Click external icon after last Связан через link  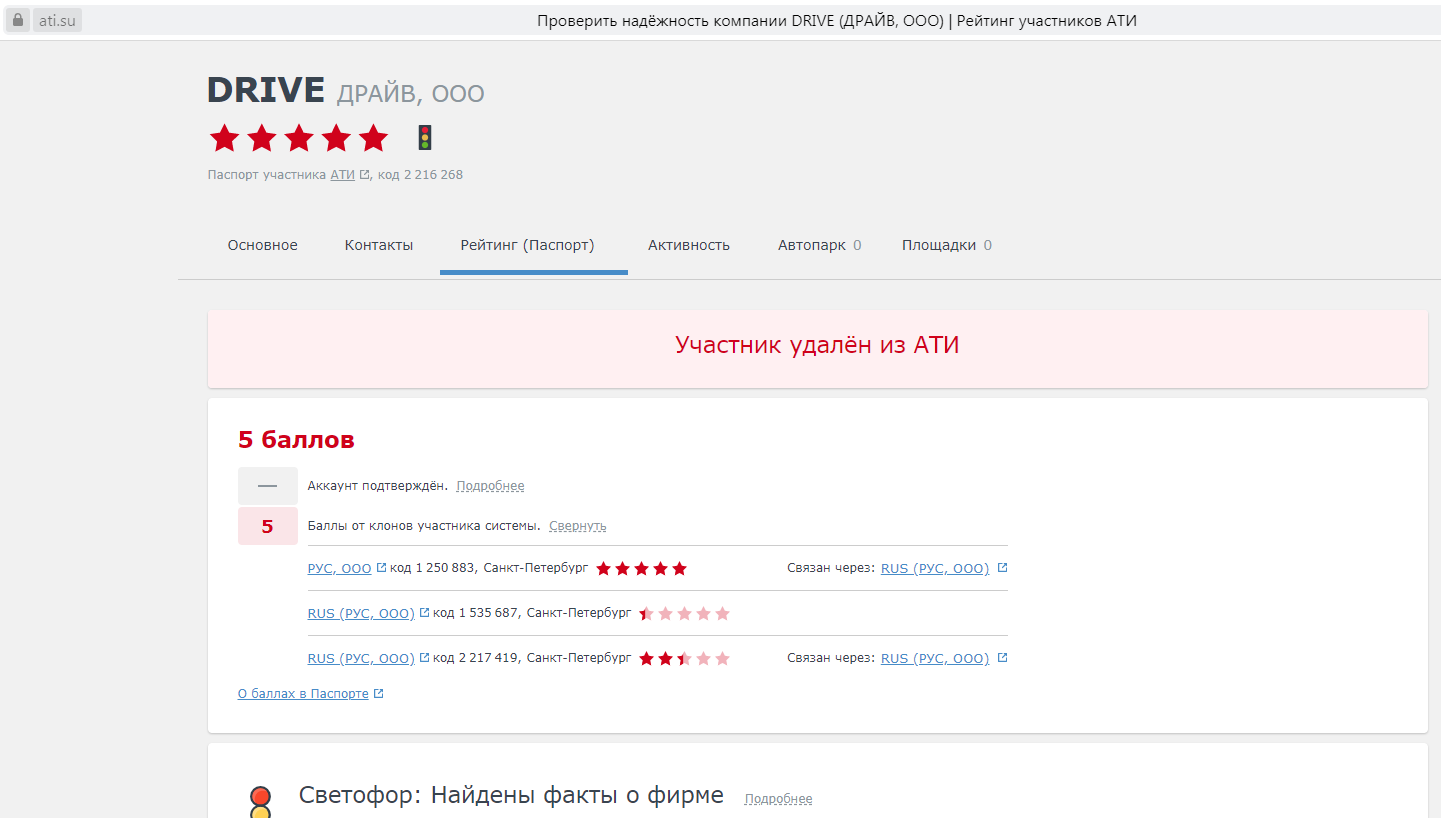[x=1003, y=658]
